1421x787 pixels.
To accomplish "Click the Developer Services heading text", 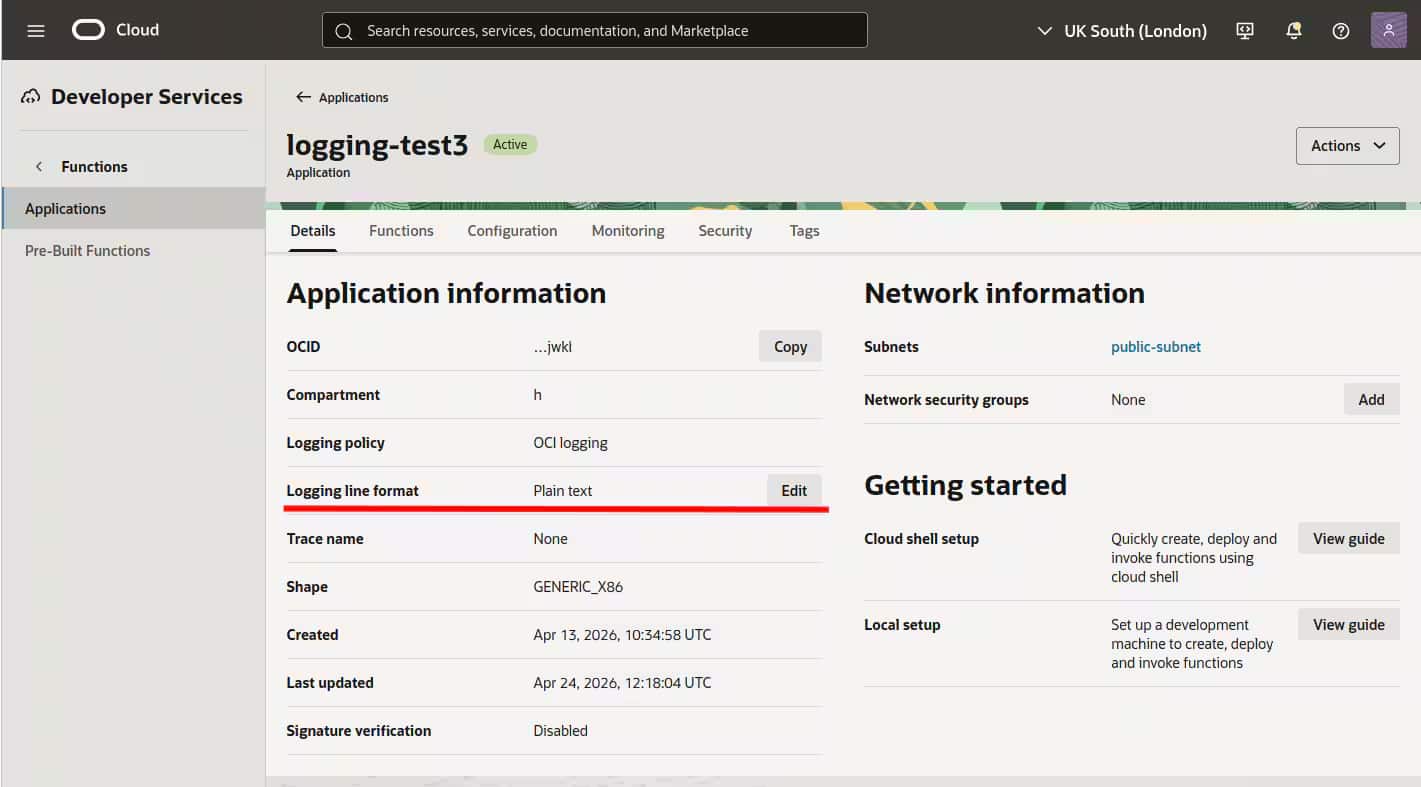I will (x=146, y=97).
